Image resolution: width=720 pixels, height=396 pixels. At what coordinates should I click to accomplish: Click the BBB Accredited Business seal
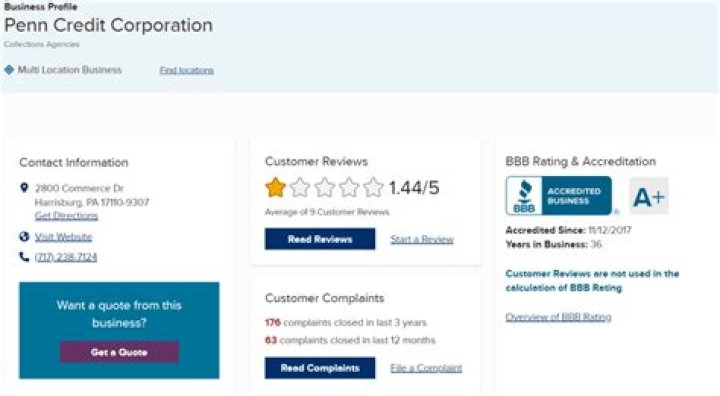[559, 196]
